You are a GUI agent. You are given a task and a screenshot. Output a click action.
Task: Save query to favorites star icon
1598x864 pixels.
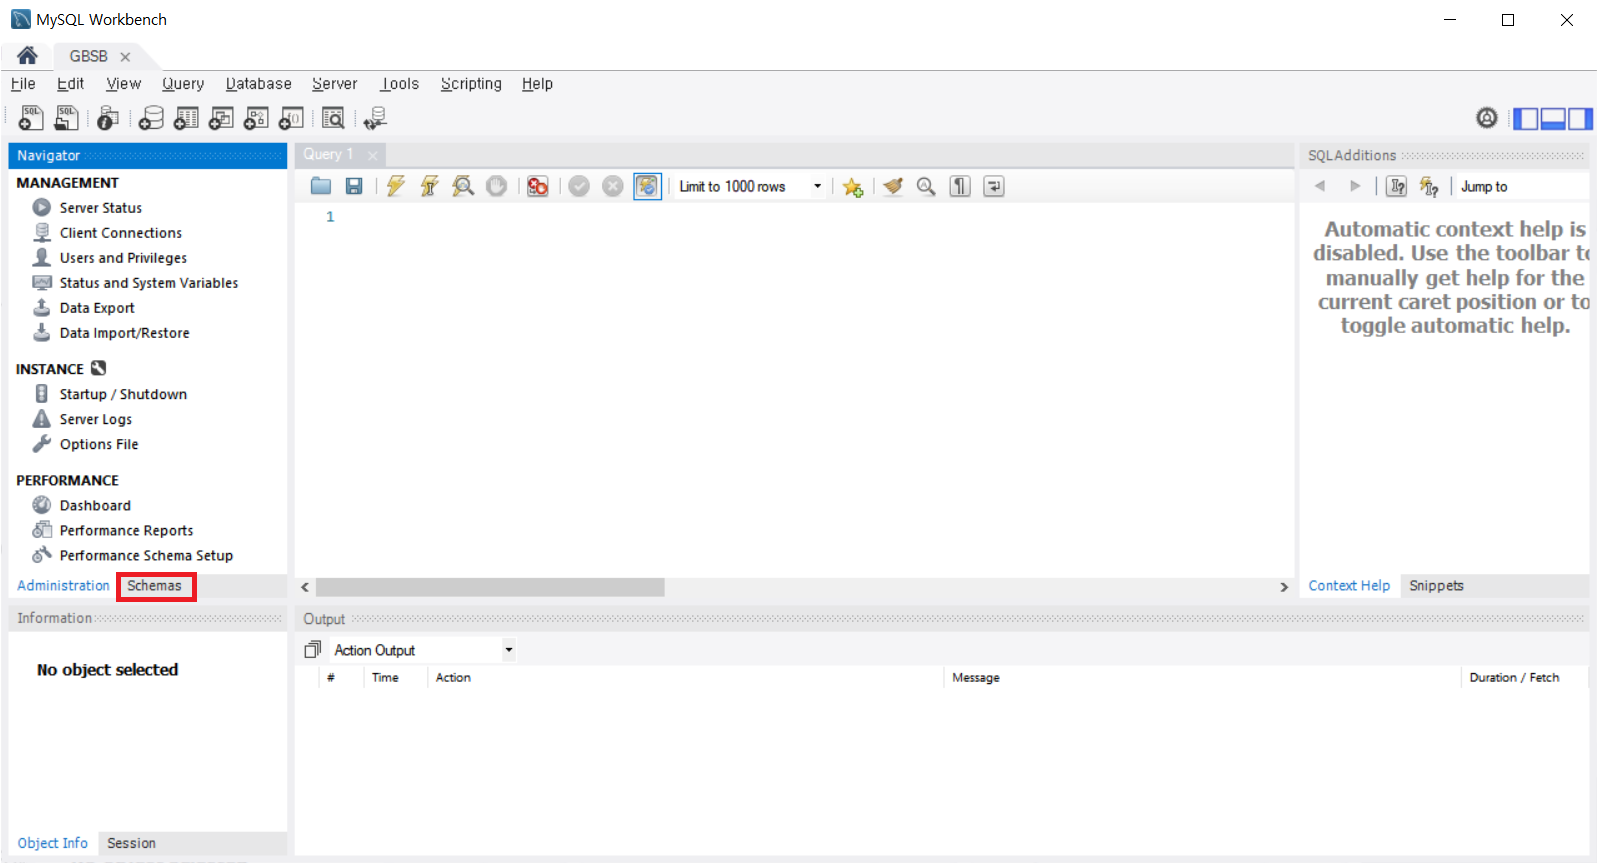[x=852, y=187]
